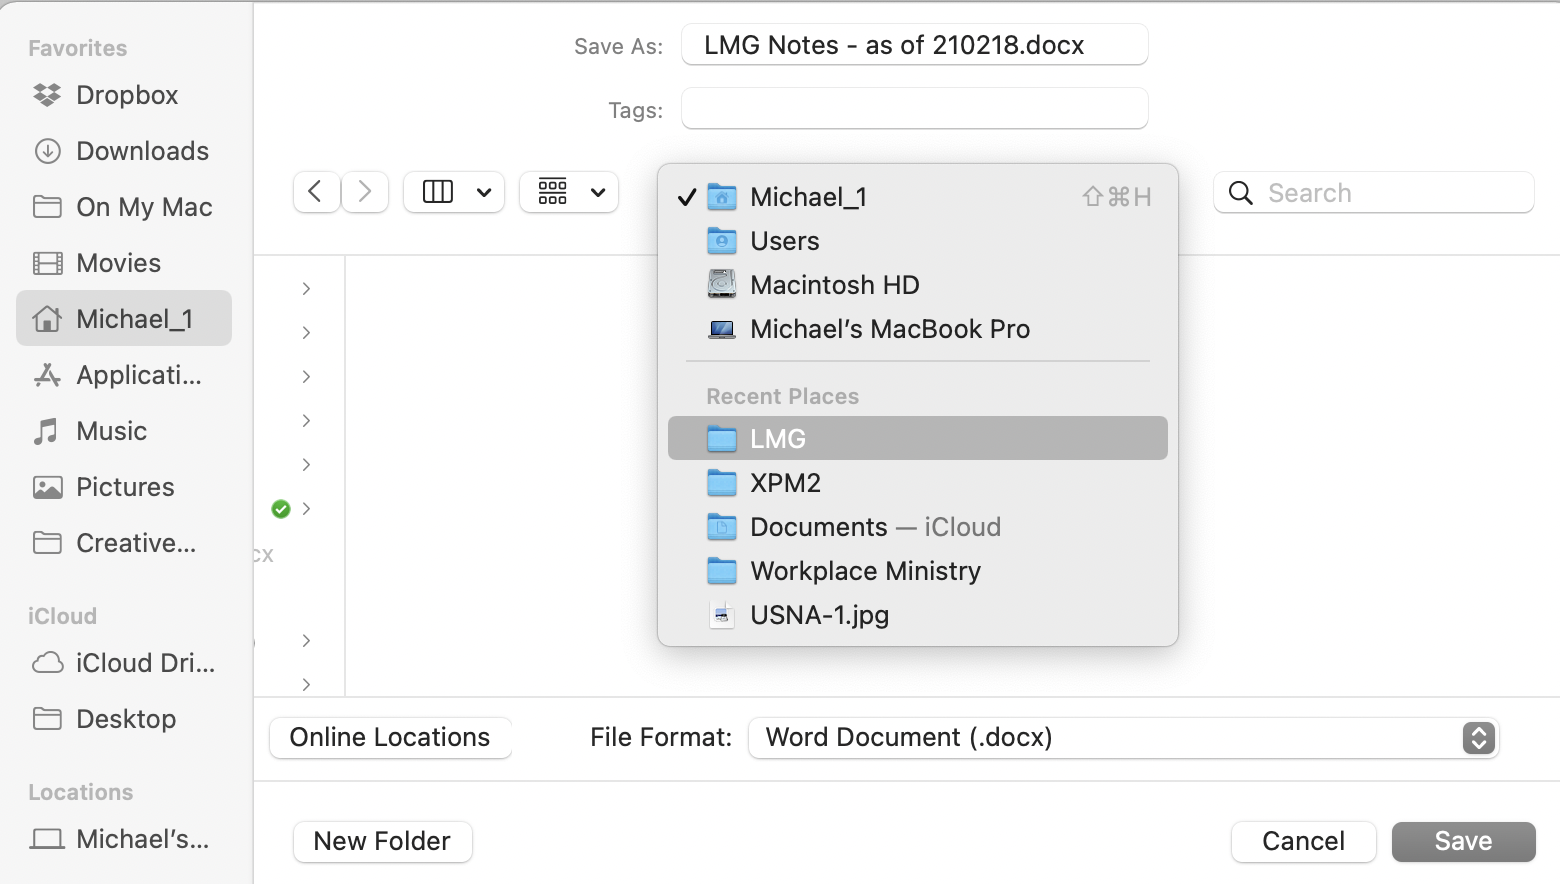This screenshot has width=1560, height=884.
Task: Open Creative folder in sidebar
Action: click(124, 543)
